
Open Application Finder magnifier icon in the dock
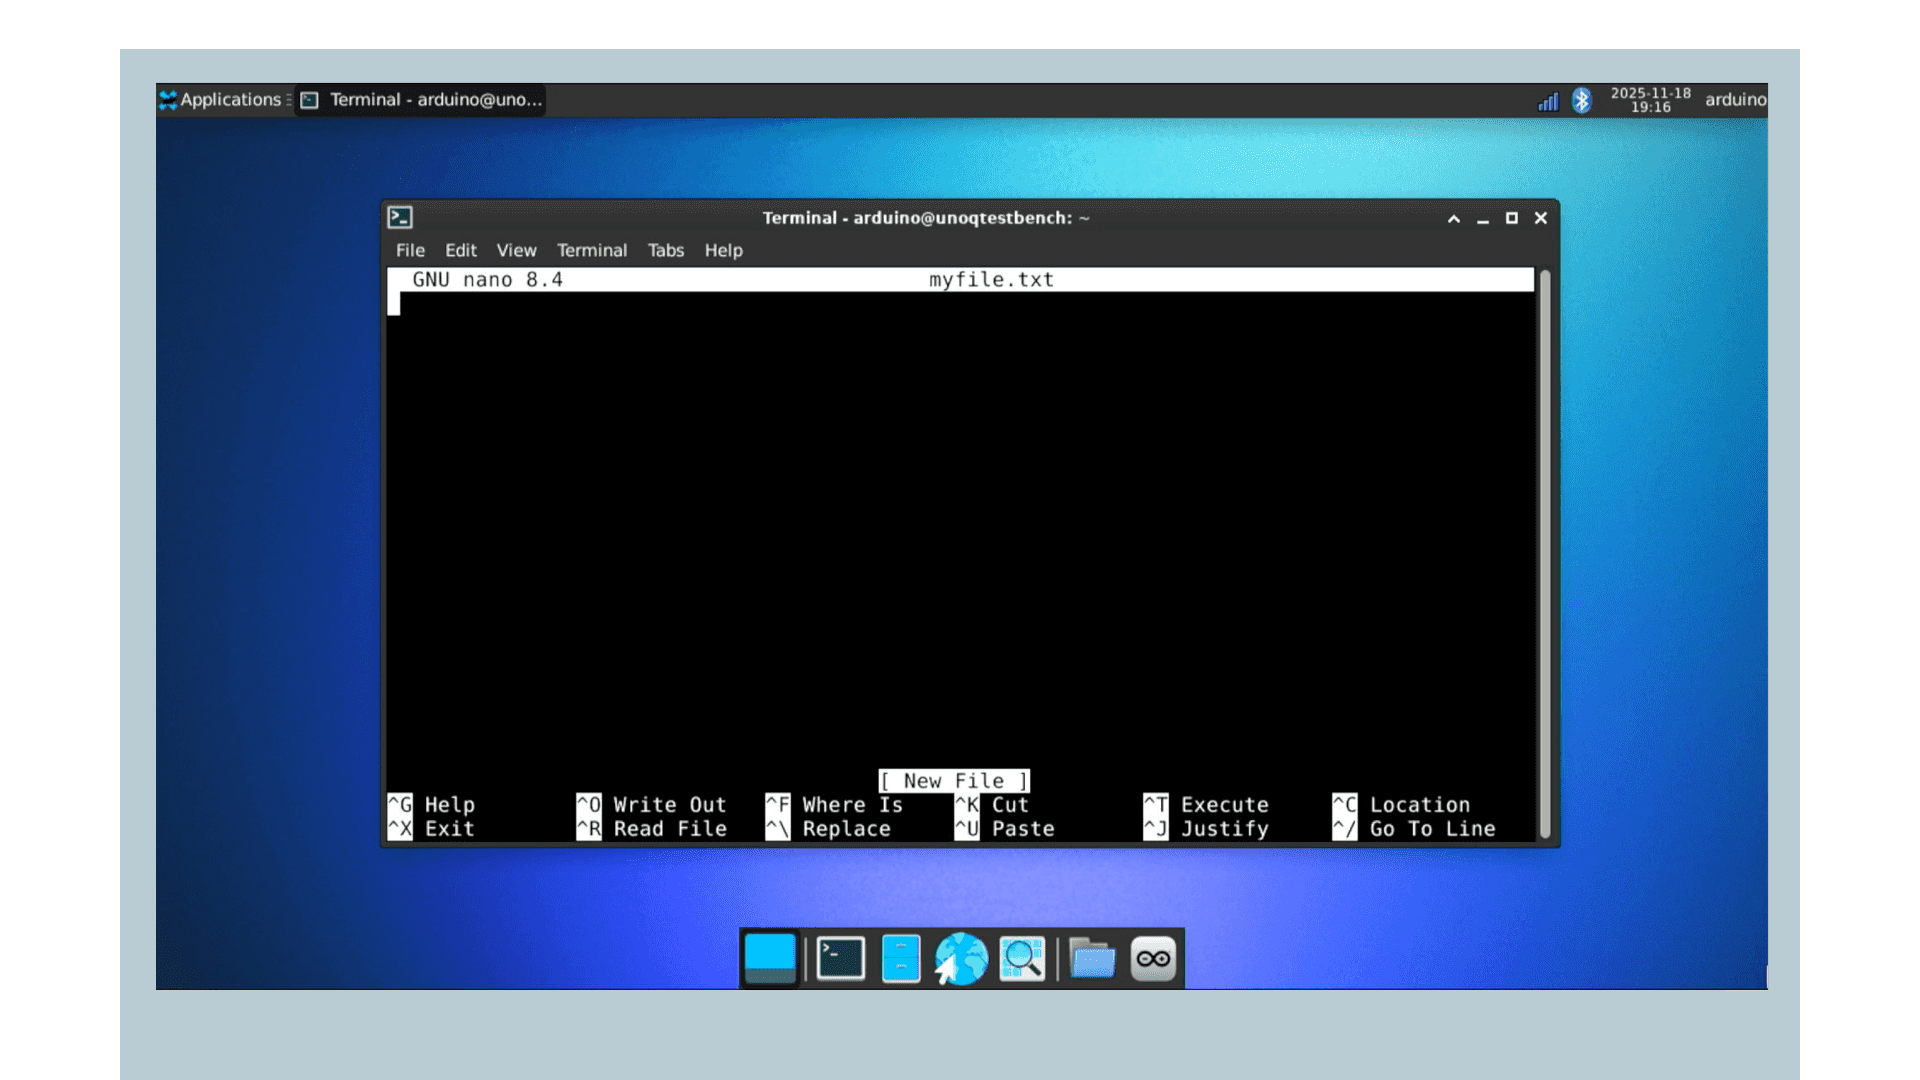click(1021, 957)
